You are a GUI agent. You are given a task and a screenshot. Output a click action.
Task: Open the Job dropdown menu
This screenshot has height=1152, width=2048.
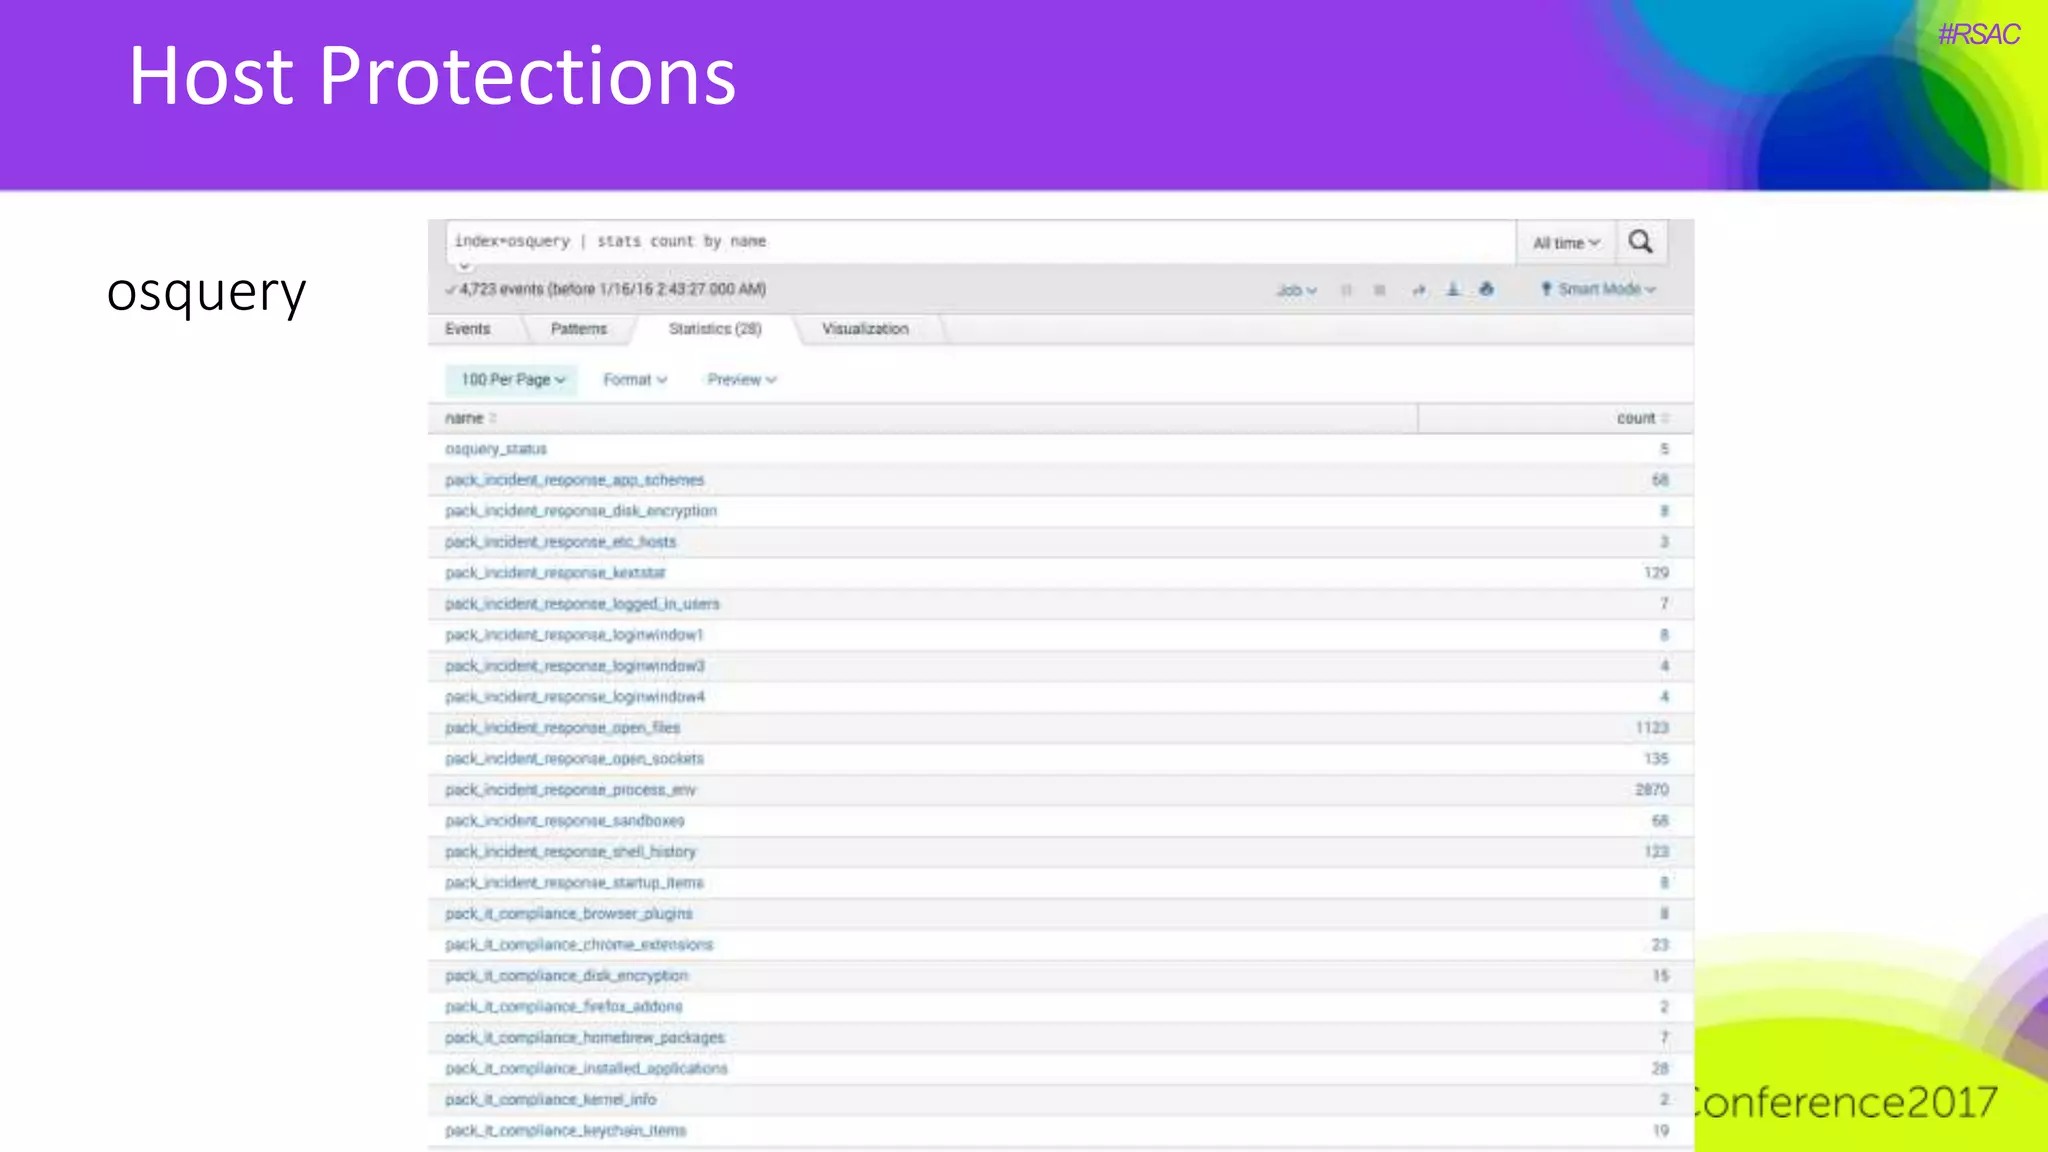pos(1296,290)
